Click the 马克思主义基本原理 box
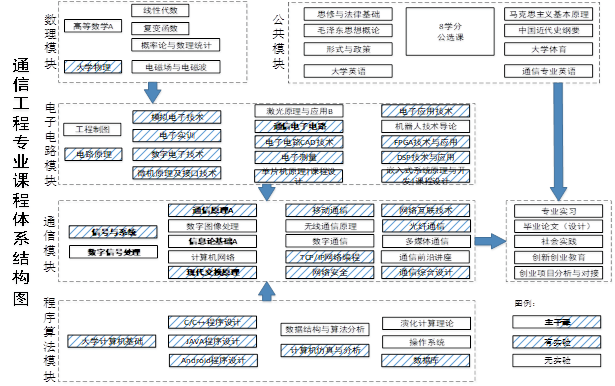Viewport: 615px width, 386px height. (x=548, y=15)
